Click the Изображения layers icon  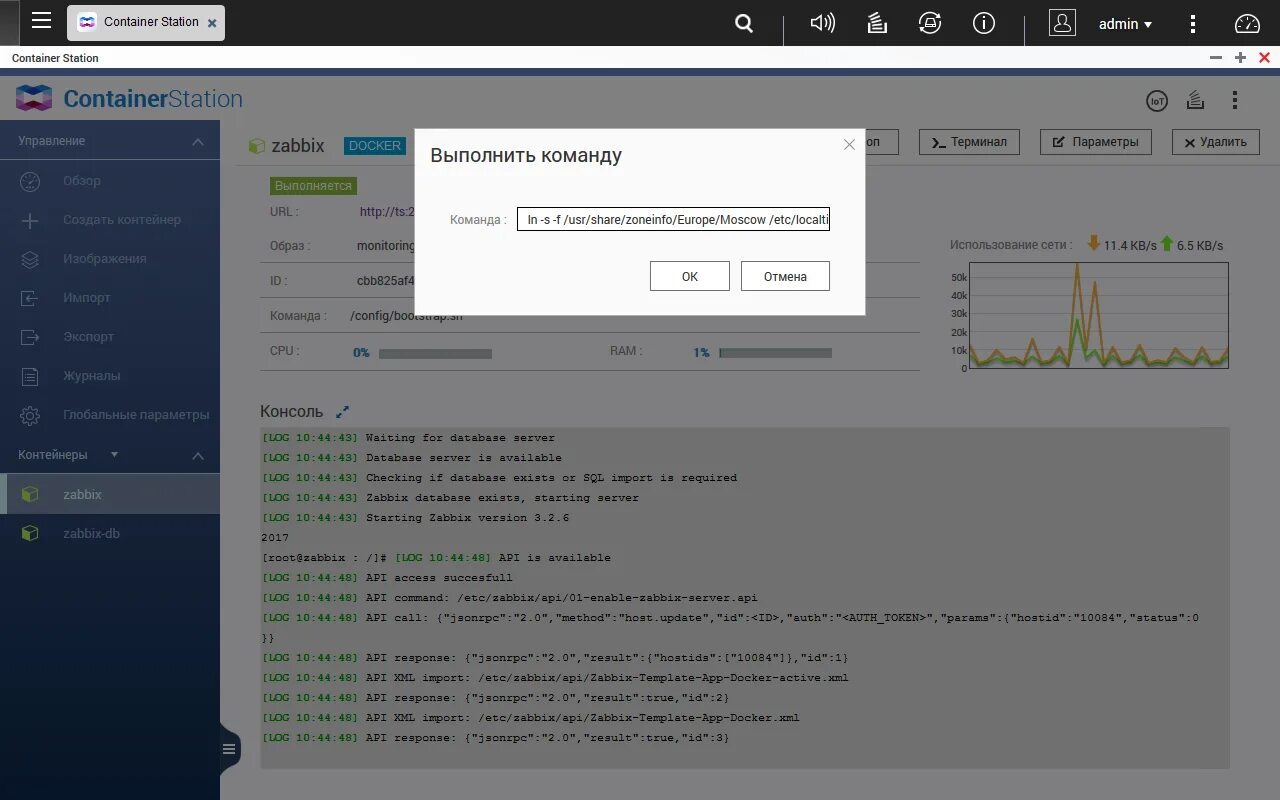pos(30,259)
